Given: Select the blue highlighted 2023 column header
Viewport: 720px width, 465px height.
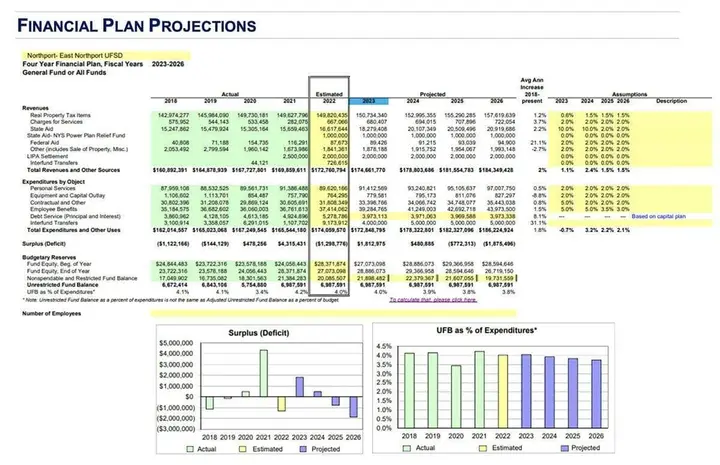Looking at the screenshot, I should (370, 101).
